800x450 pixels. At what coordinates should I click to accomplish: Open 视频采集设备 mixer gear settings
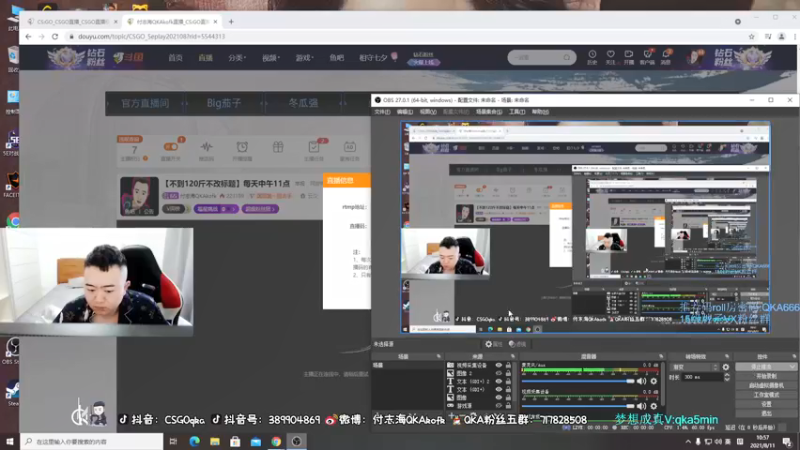pos(654,406)
